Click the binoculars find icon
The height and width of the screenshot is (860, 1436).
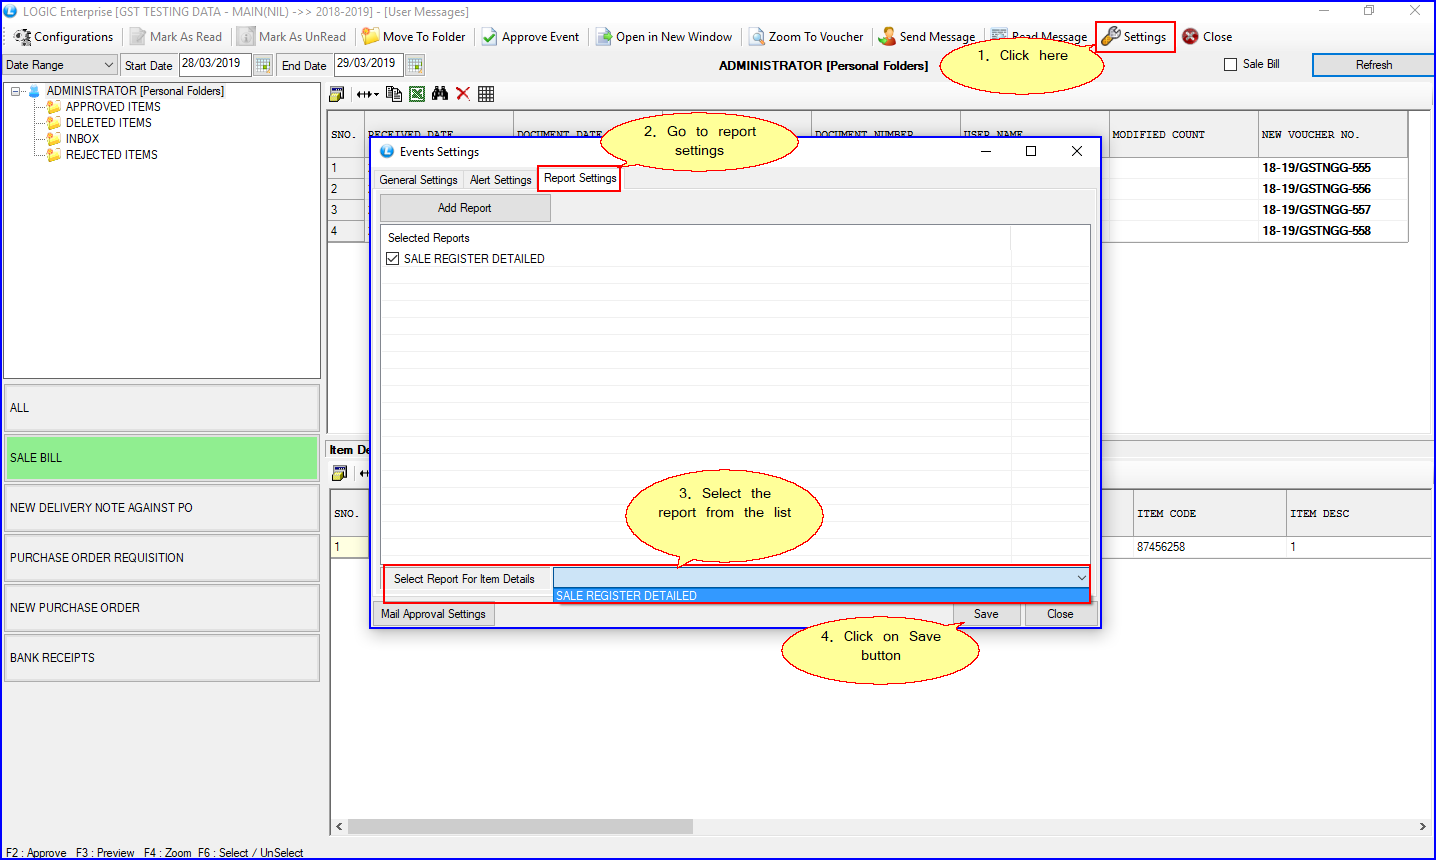[440, 94]
